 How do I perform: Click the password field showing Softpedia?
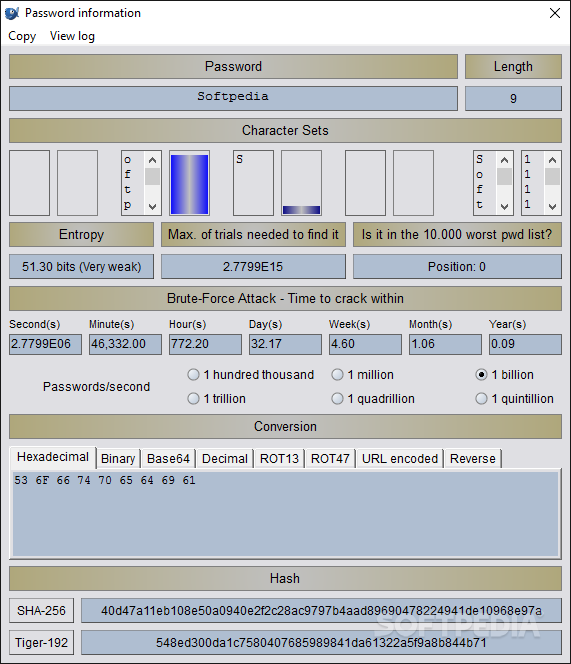233,98
